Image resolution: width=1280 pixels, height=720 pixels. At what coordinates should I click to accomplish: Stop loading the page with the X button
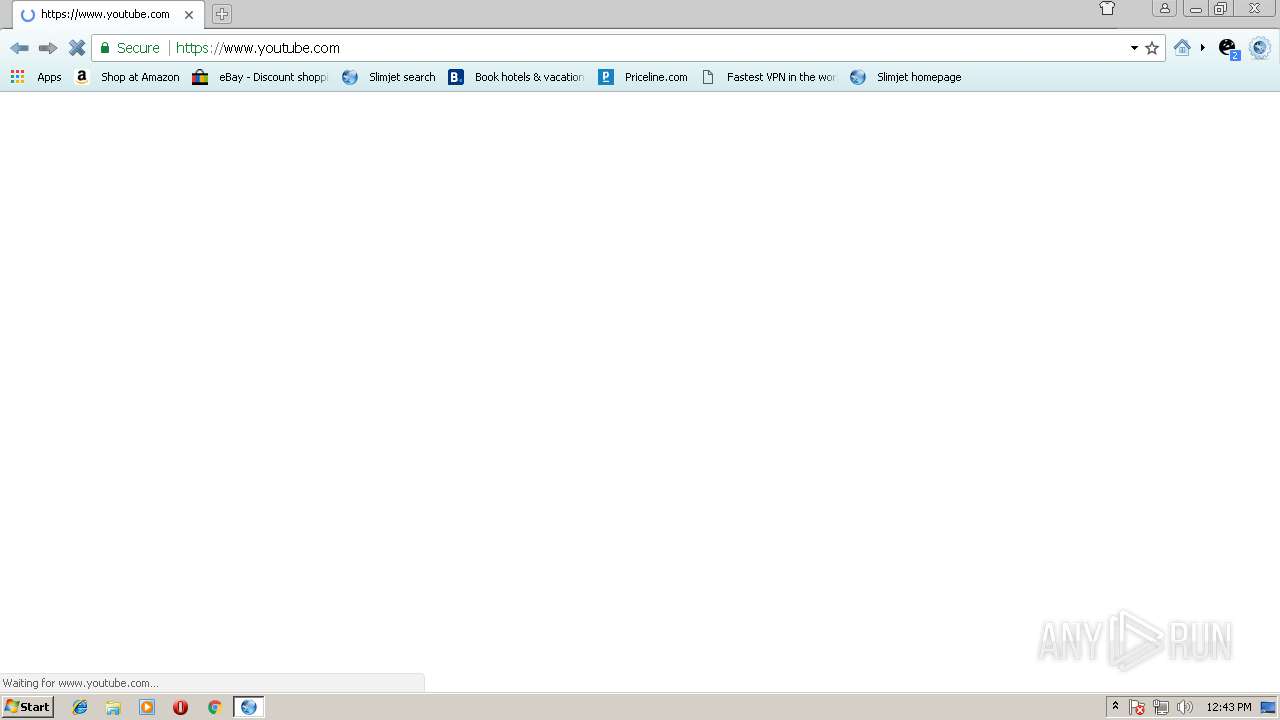76,48
